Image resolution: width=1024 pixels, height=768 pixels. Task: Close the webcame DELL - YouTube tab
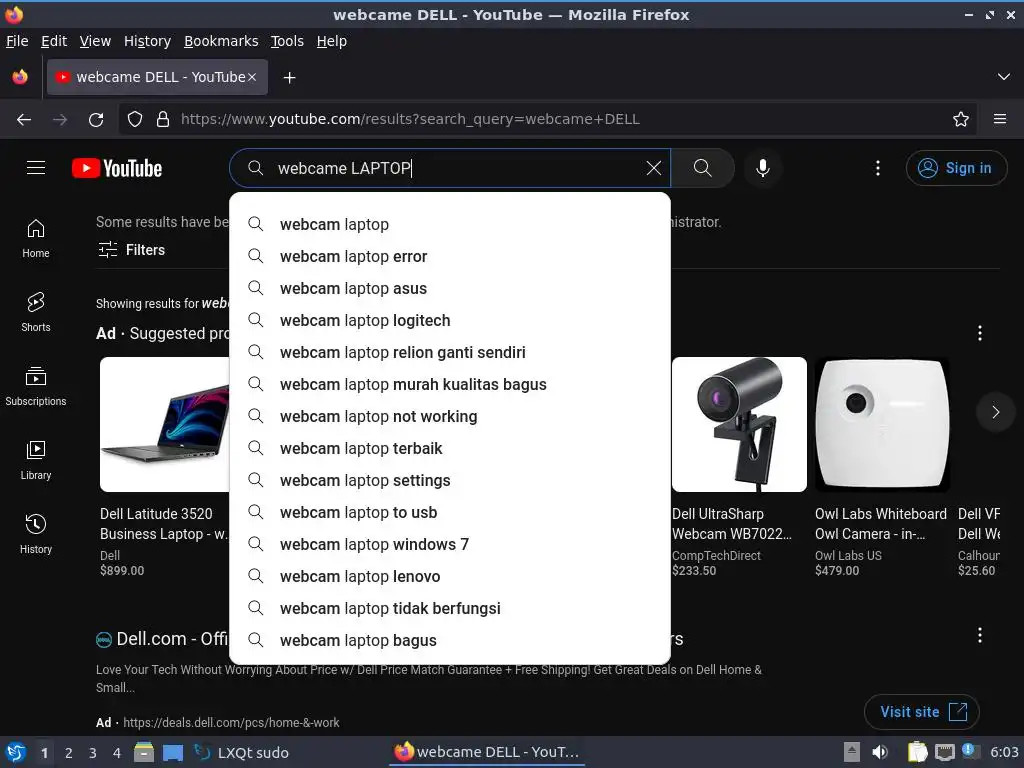252,77
